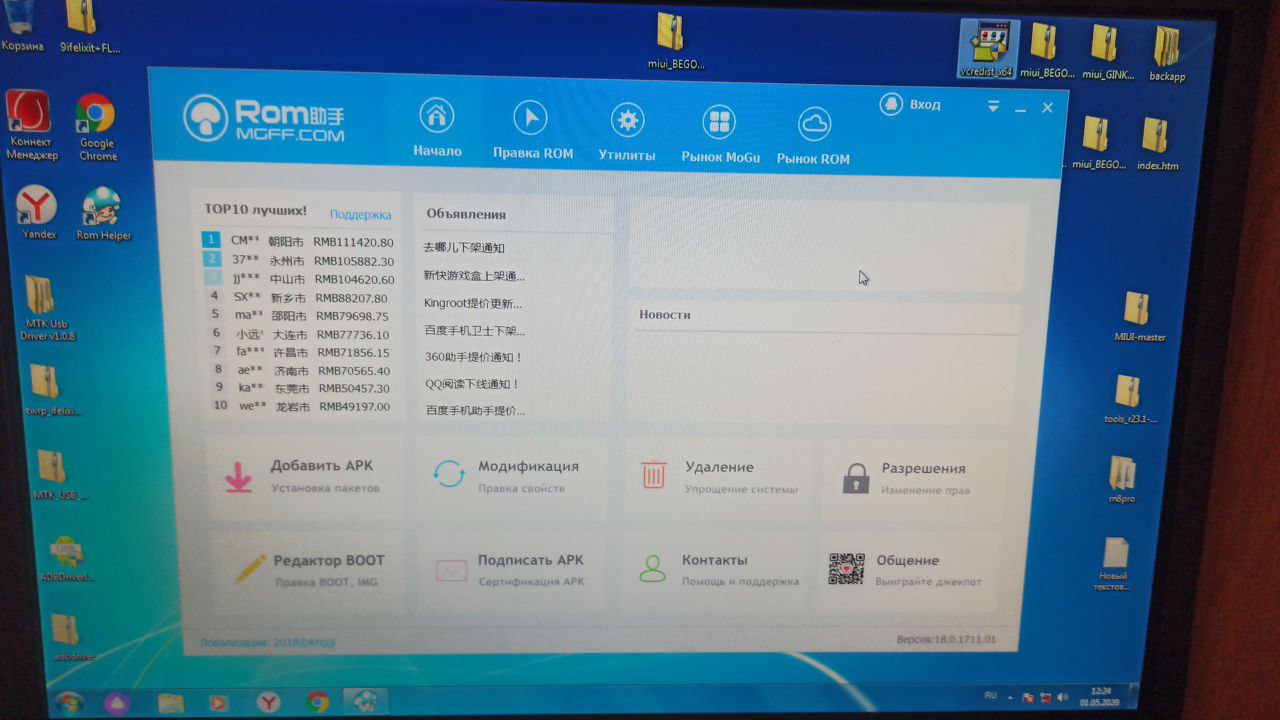Select the ADBDriver installer icon
This screenshot has width=1280, height=720.
(x=67, y=560)
